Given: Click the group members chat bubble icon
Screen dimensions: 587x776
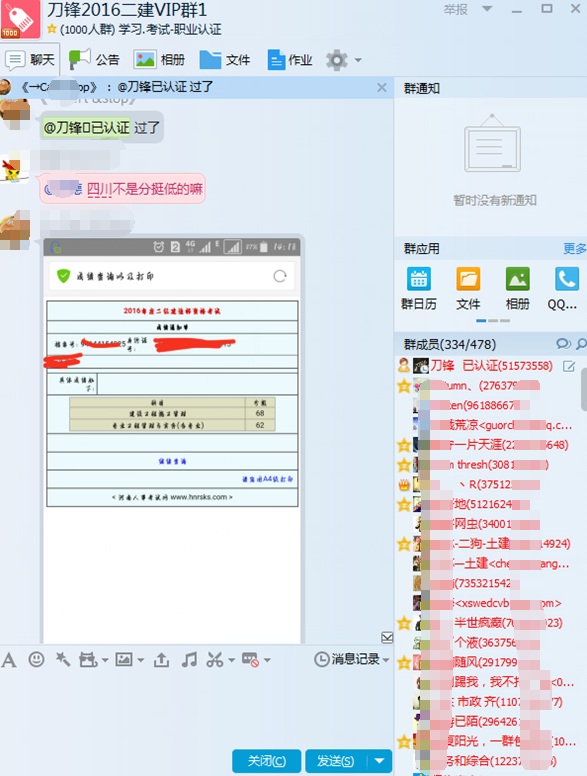Looking at the screenshot, I should click(563, 343).
